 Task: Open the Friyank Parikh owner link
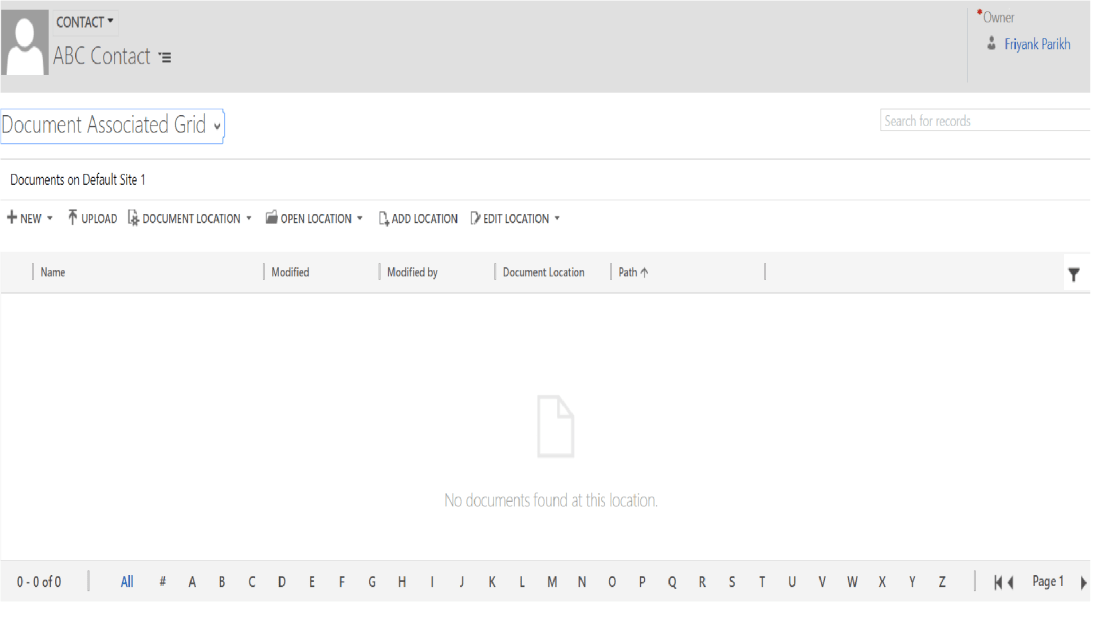point(1037,45)
